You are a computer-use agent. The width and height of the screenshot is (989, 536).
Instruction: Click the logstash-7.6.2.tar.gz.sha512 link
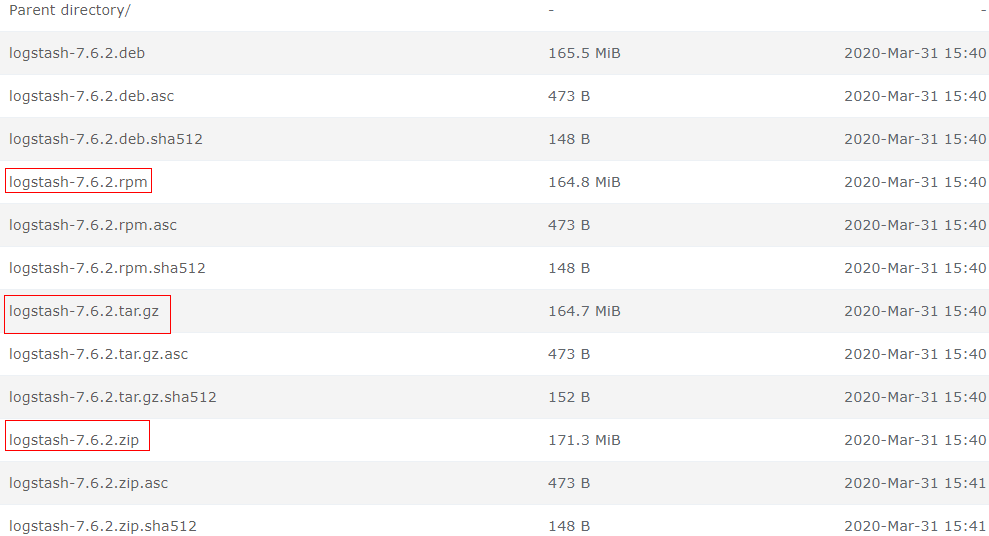click(113, 397)
